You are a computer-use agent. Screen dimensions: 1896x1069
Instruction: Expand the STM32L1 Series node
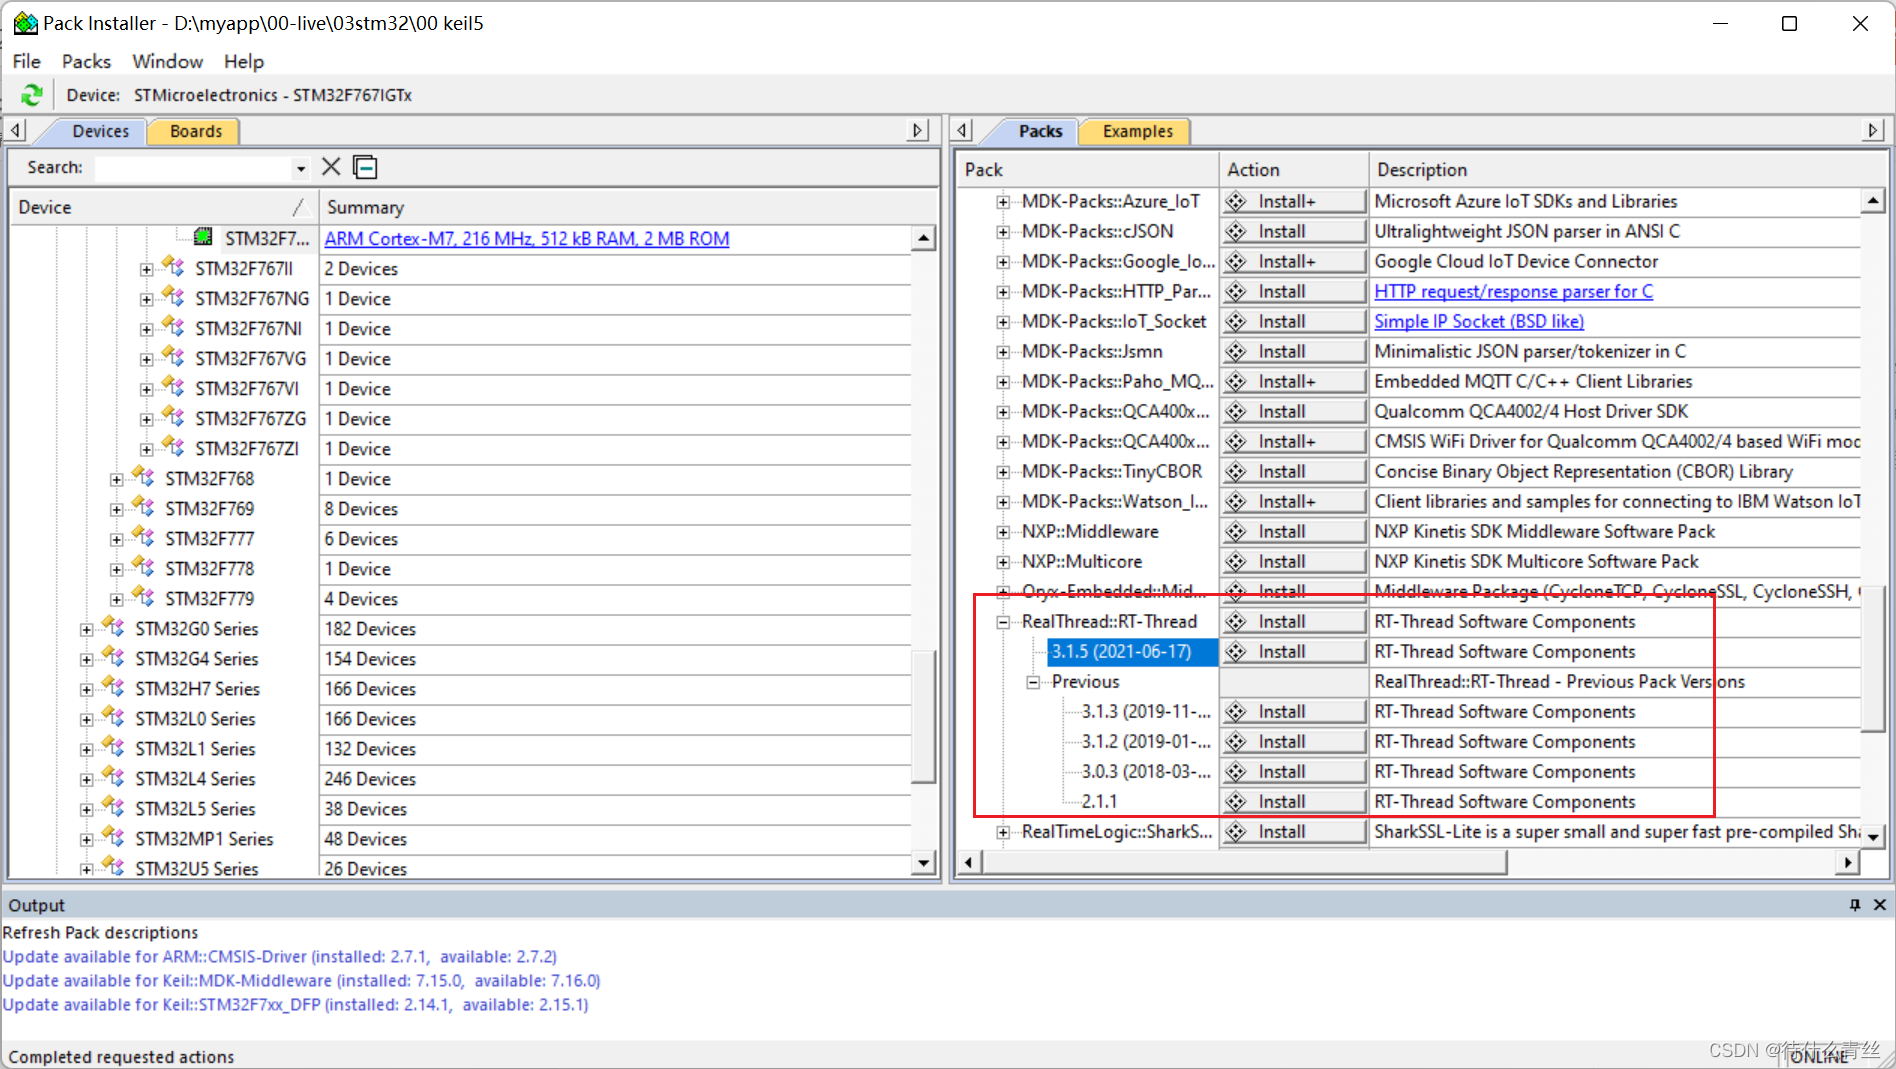click(x=86, y=749)
